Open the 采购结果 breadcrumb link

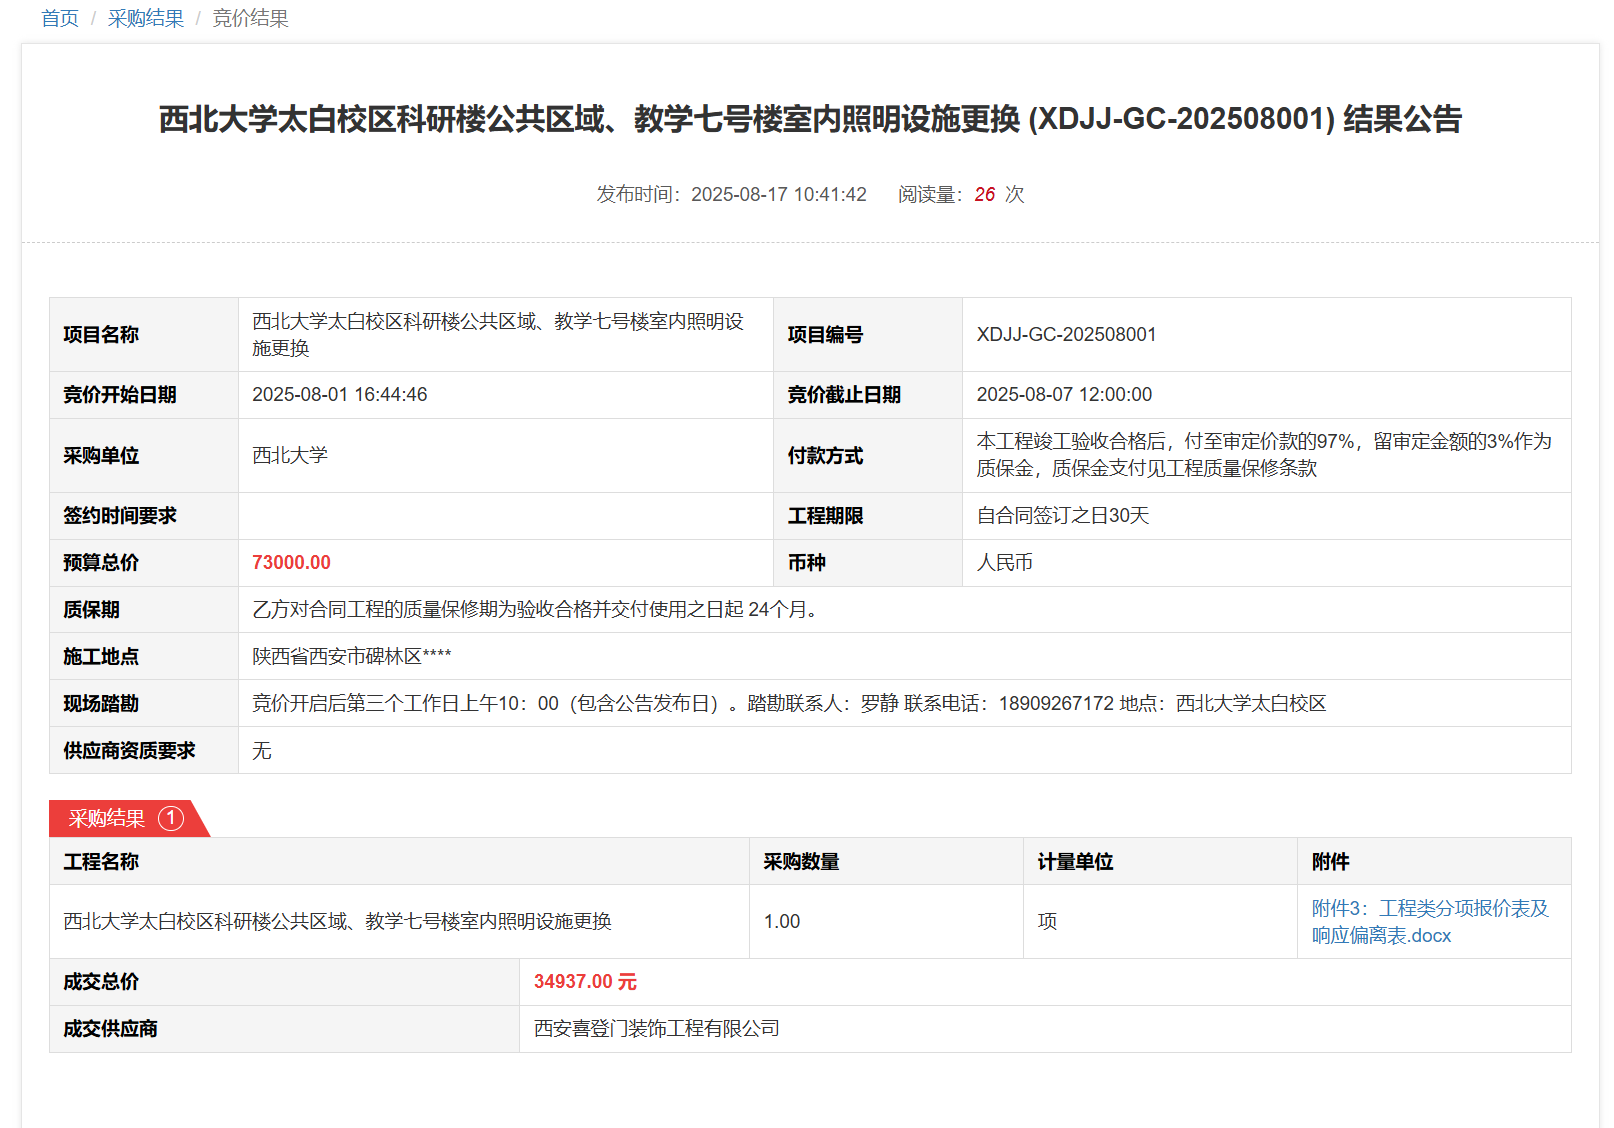[146, 19]
